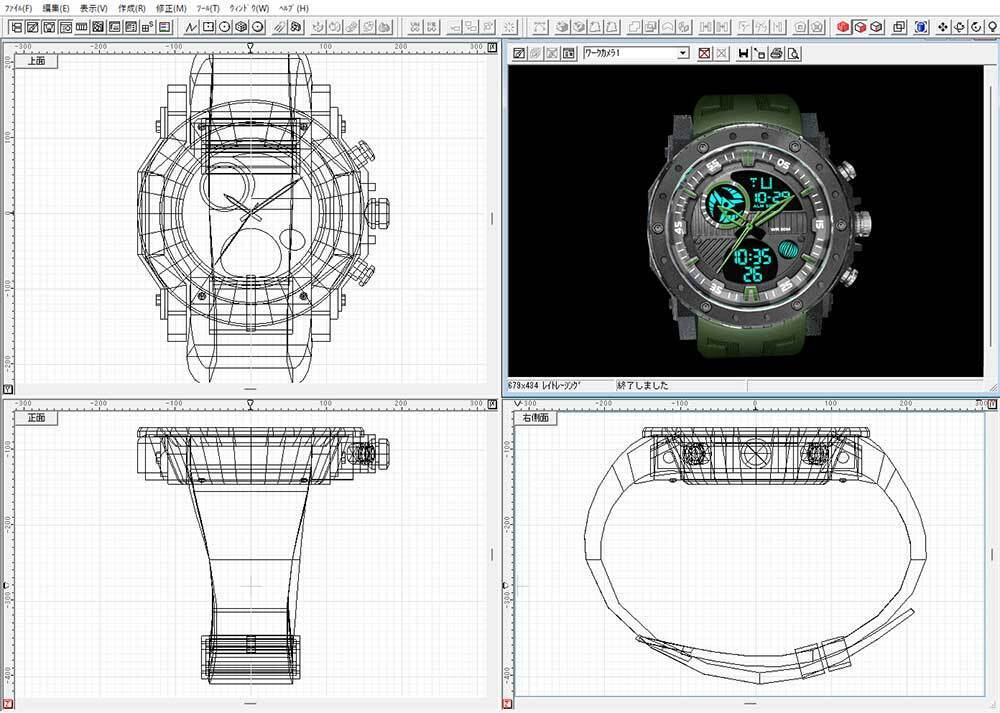
Task: Toggle the wireframe cube display mode
Action: [x=876, y=27]
